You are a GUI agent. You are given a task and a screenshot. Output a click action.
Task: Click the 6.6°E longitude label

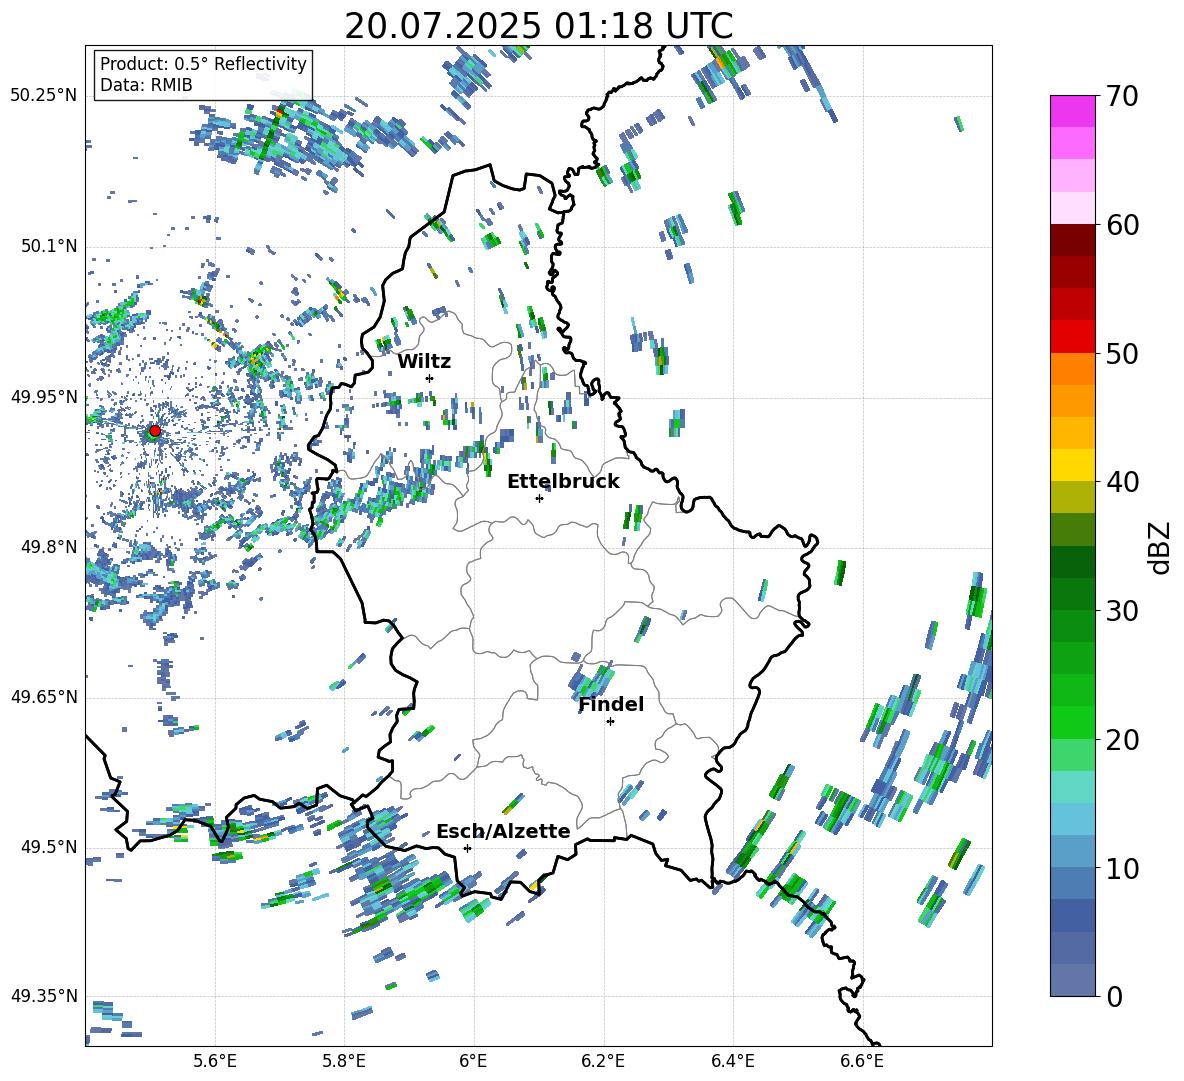pos(862,1061)
